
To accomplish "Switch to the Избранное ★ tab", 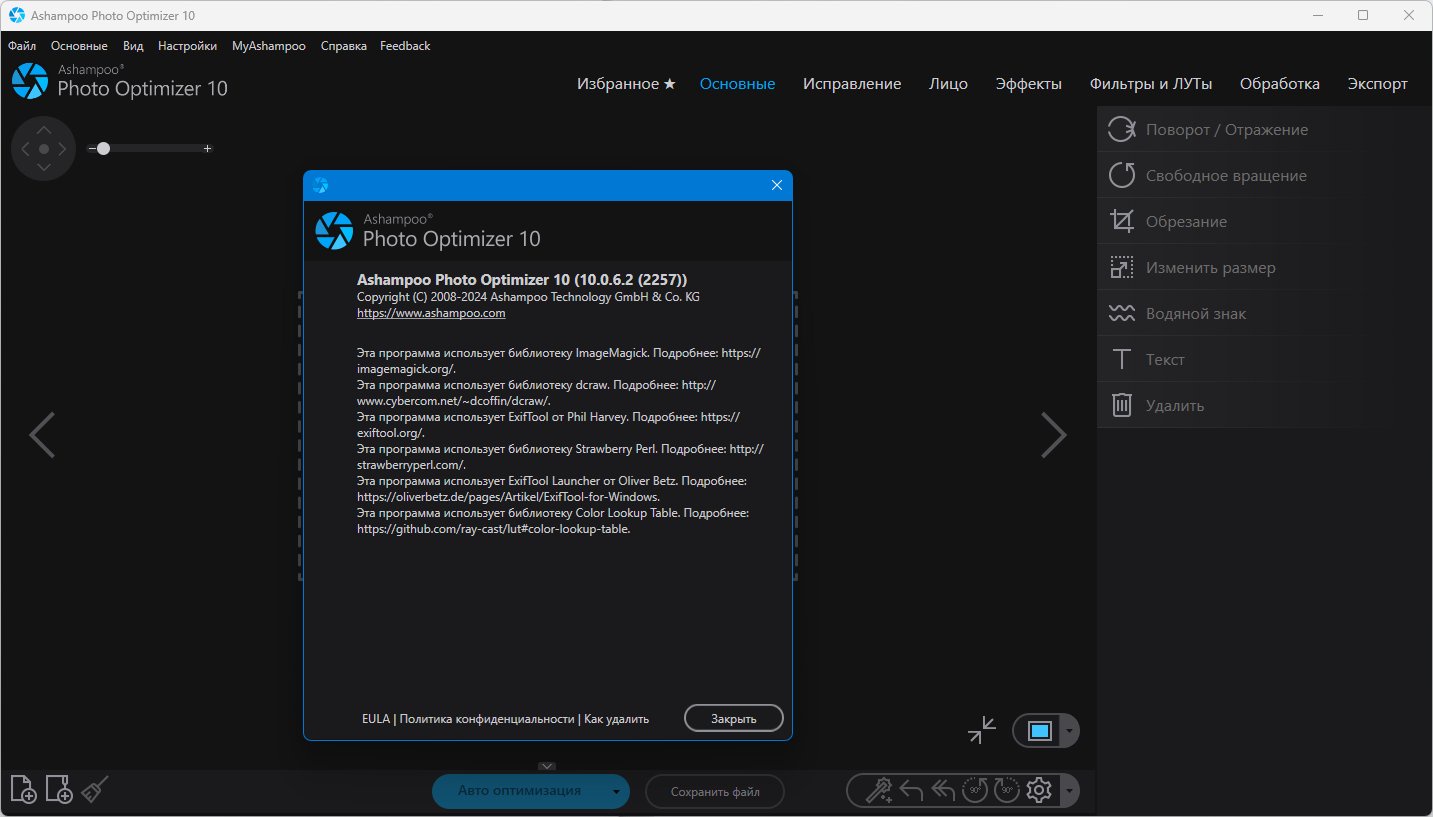I will click(626, 84).
